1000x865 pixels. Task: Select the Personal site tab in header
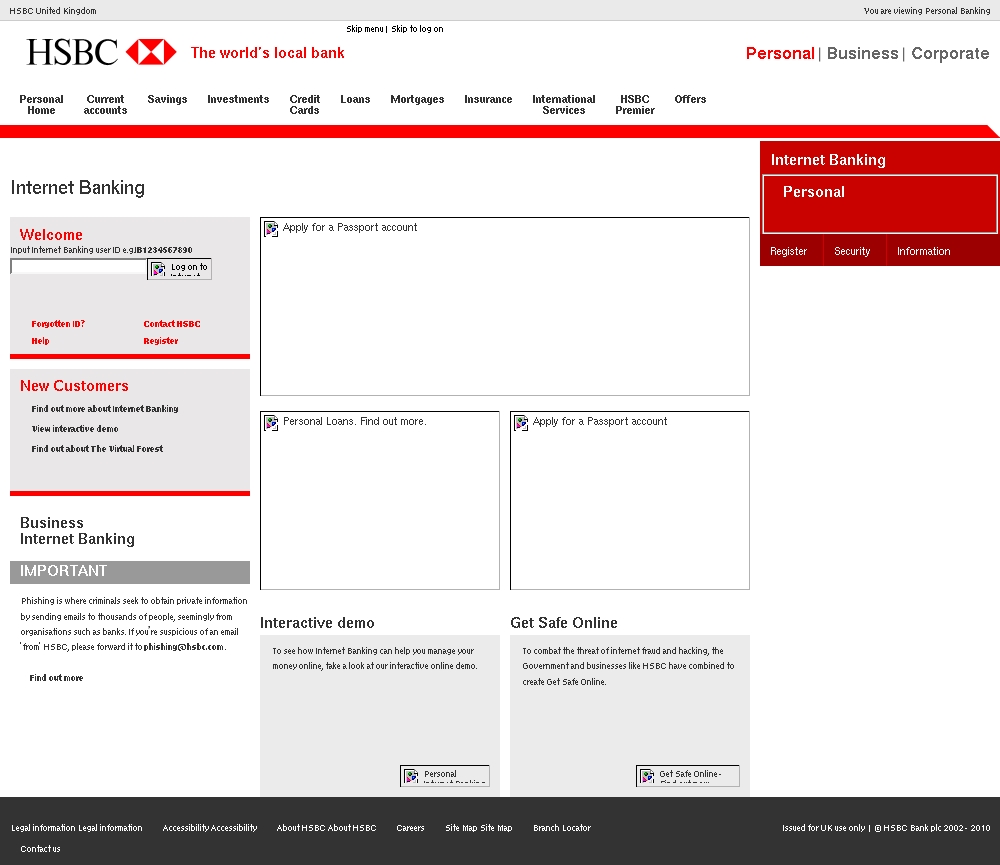(780, 54)
